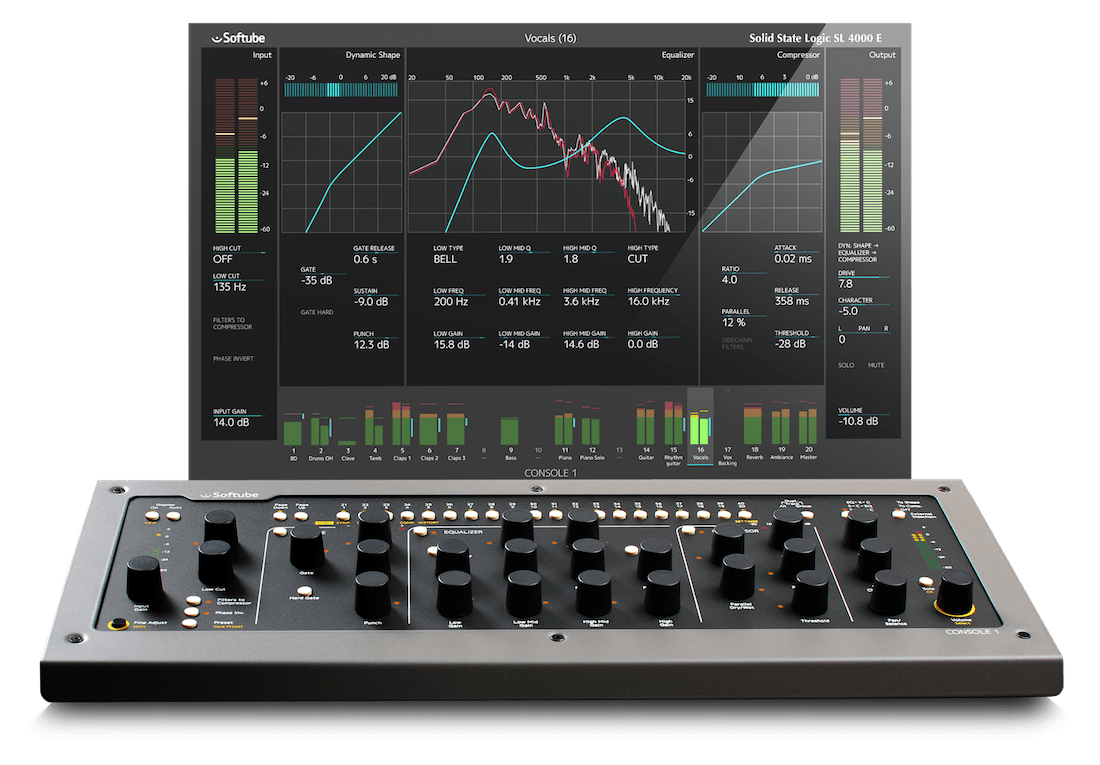Select channel 20 Master
Screen dimensions: 1100x765
click(x=809, y=432)
